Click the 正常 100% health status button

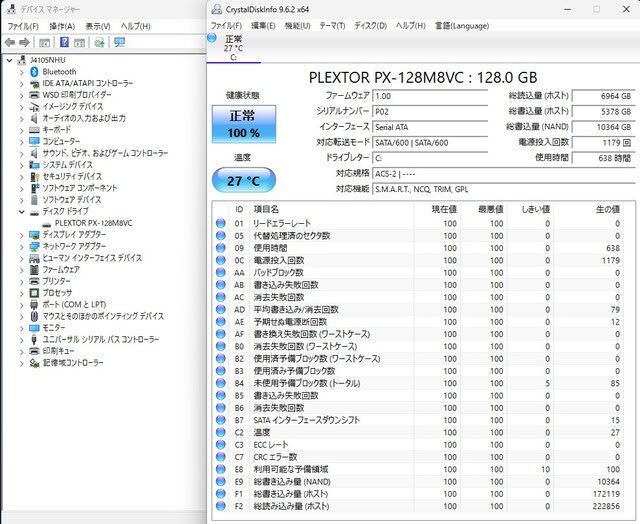[x=244, y=124]
